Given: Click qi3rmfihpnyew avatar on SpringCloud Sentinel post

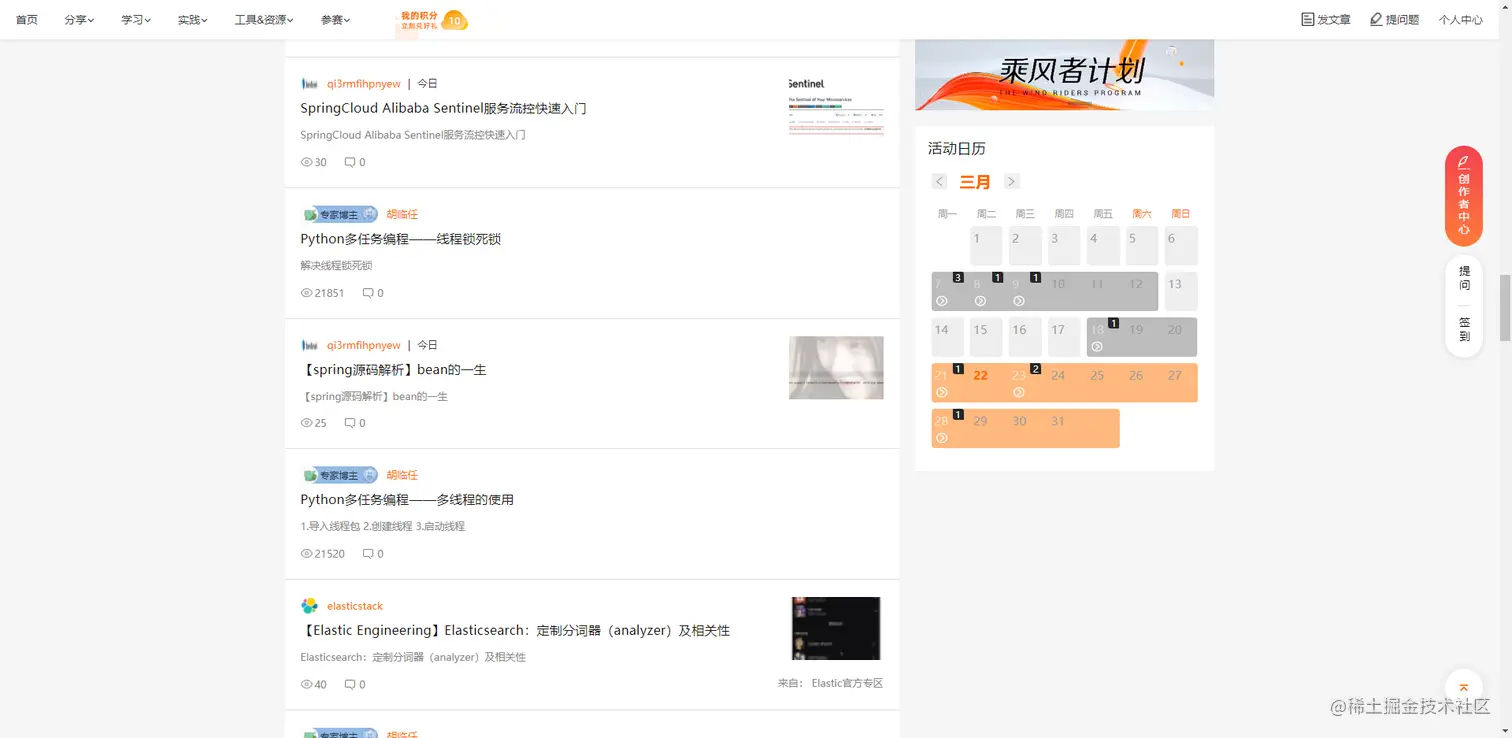Looking at the screenshot, I should pos(310,84).
